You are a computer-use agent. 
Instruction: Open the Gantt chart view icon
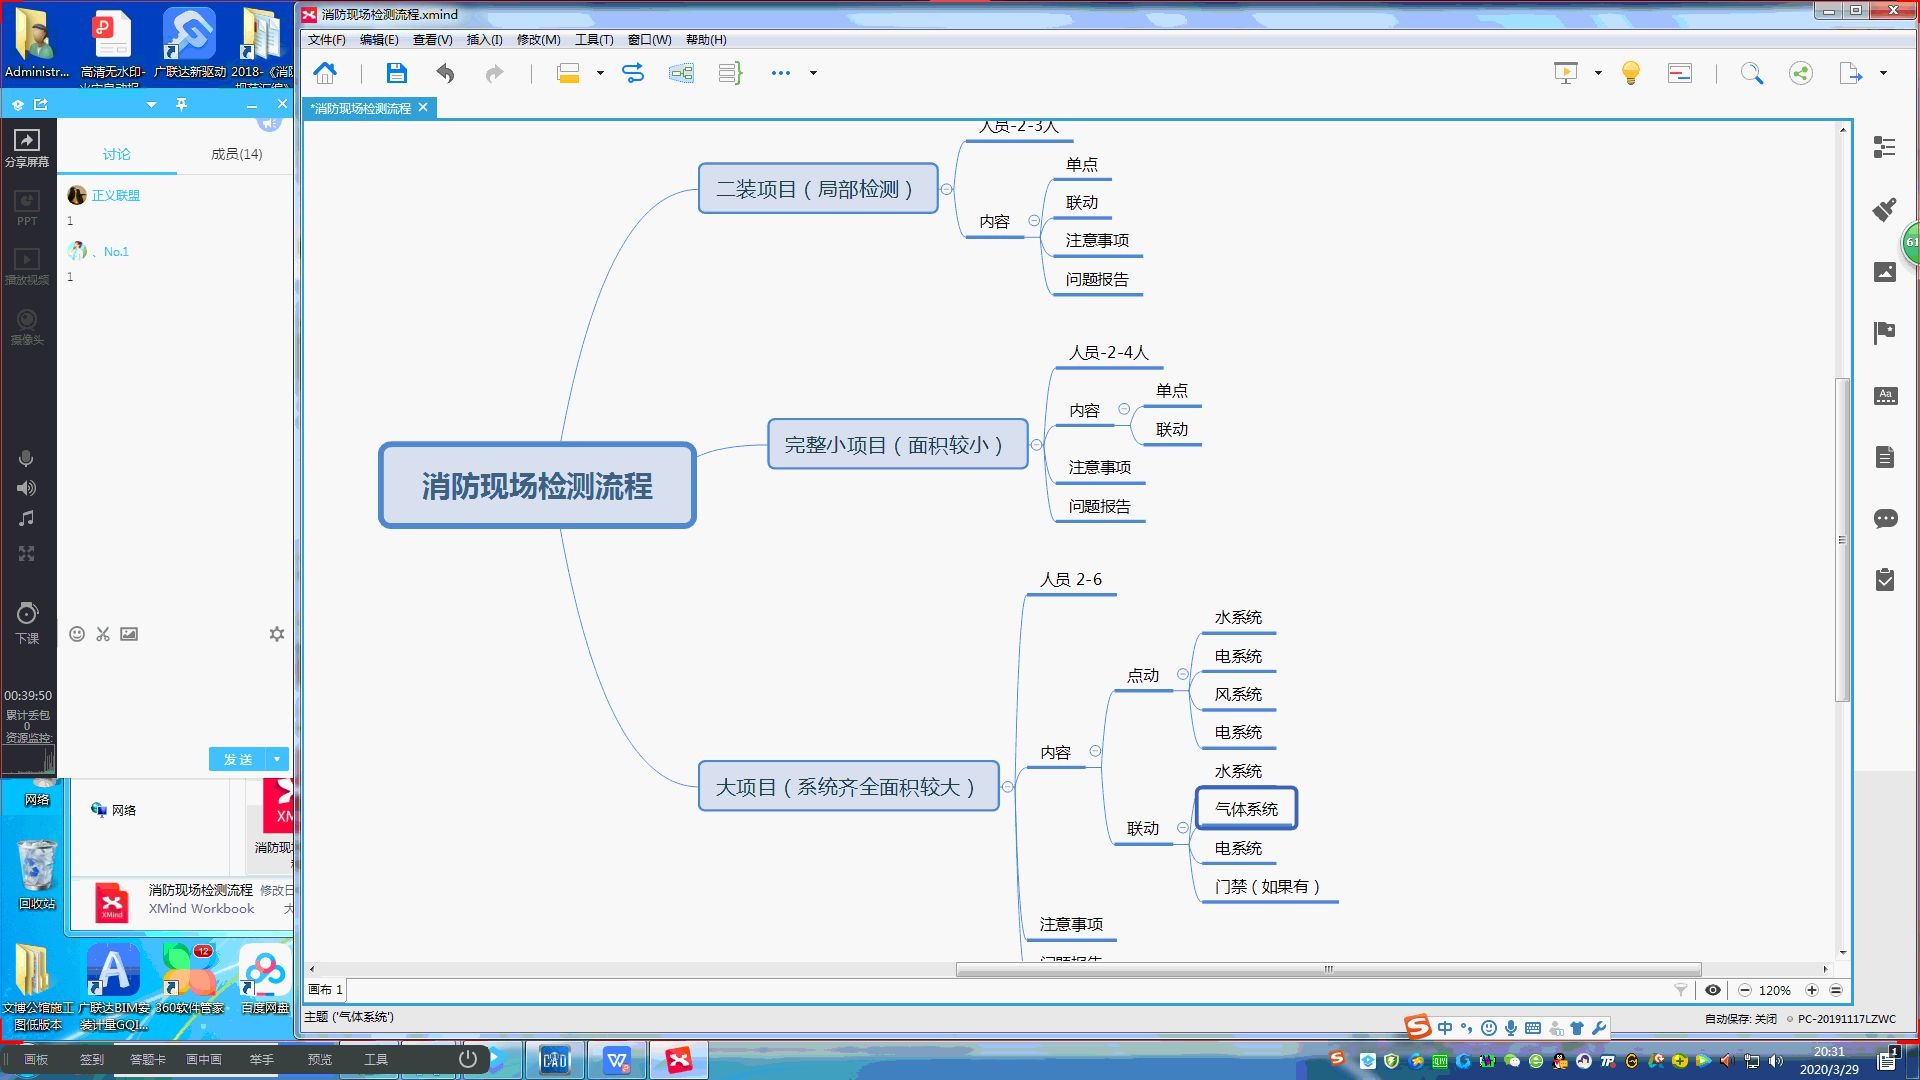tap(1680, 73)
